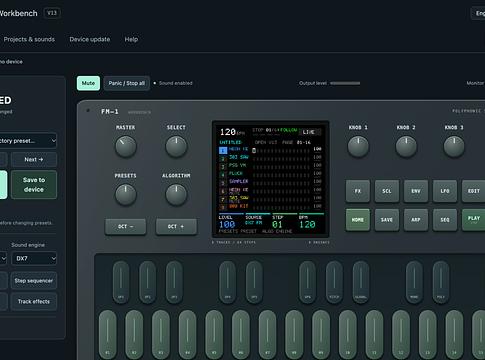The width and height of the screenshot is (485, 360).
Task: Click the SELECT knob
Action: (x=176, y=147)
